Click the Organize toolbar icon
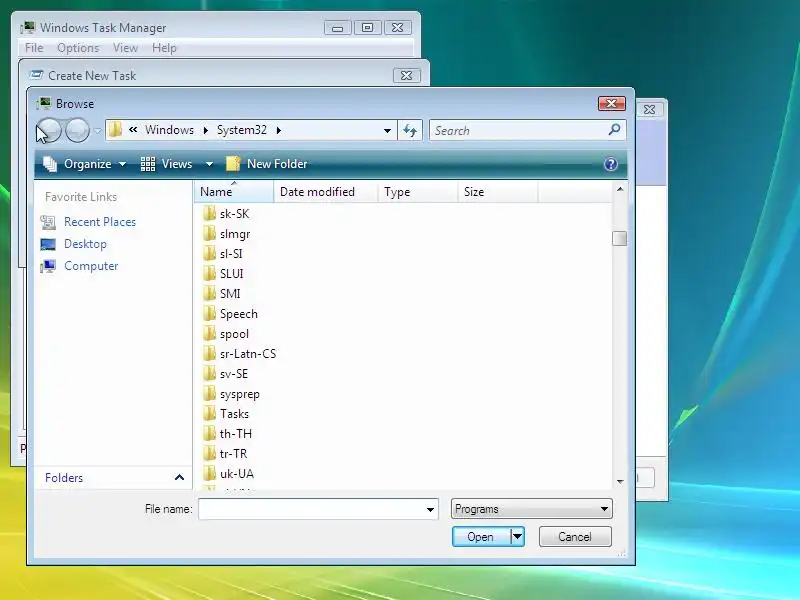 pos(50,164)
